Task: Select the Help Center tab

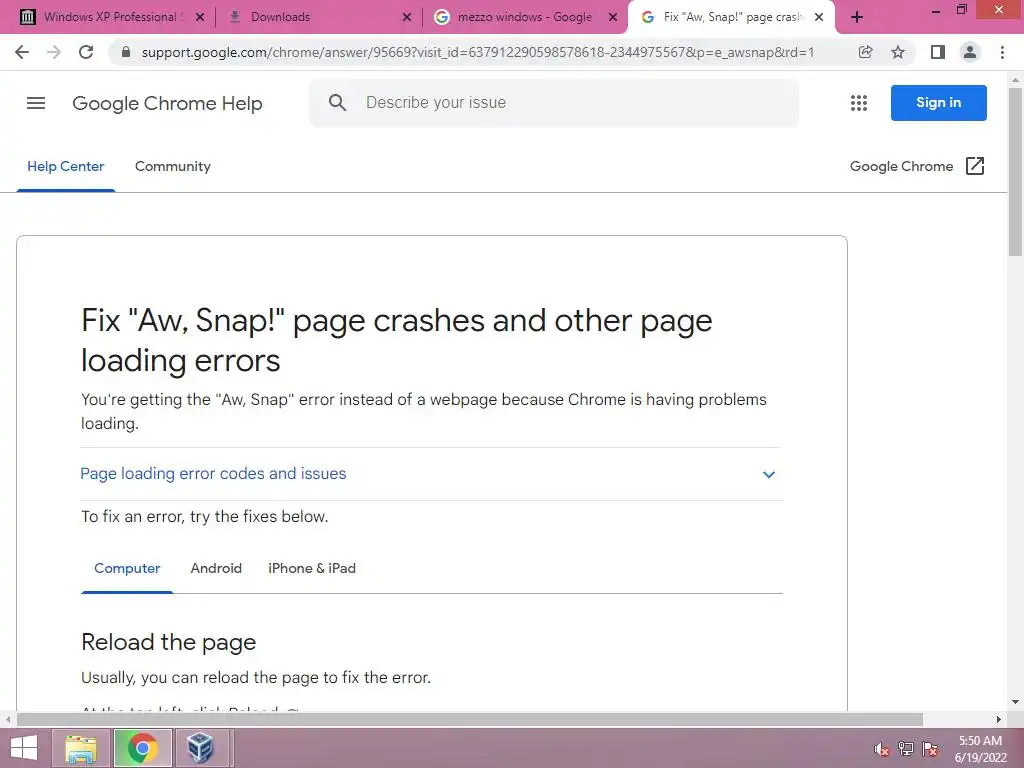Action: click(65, 167)
